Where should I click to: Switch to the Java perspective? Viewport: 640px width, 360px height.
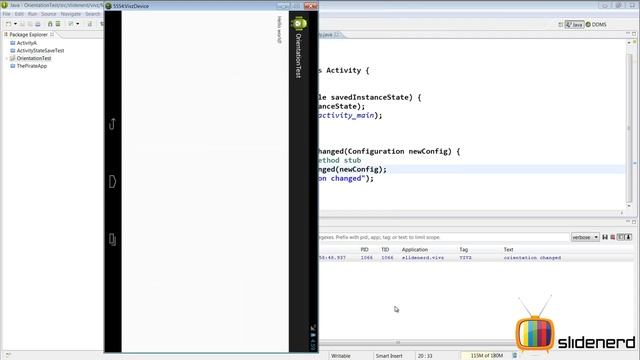pyautogui.click(x=574, y=24)
